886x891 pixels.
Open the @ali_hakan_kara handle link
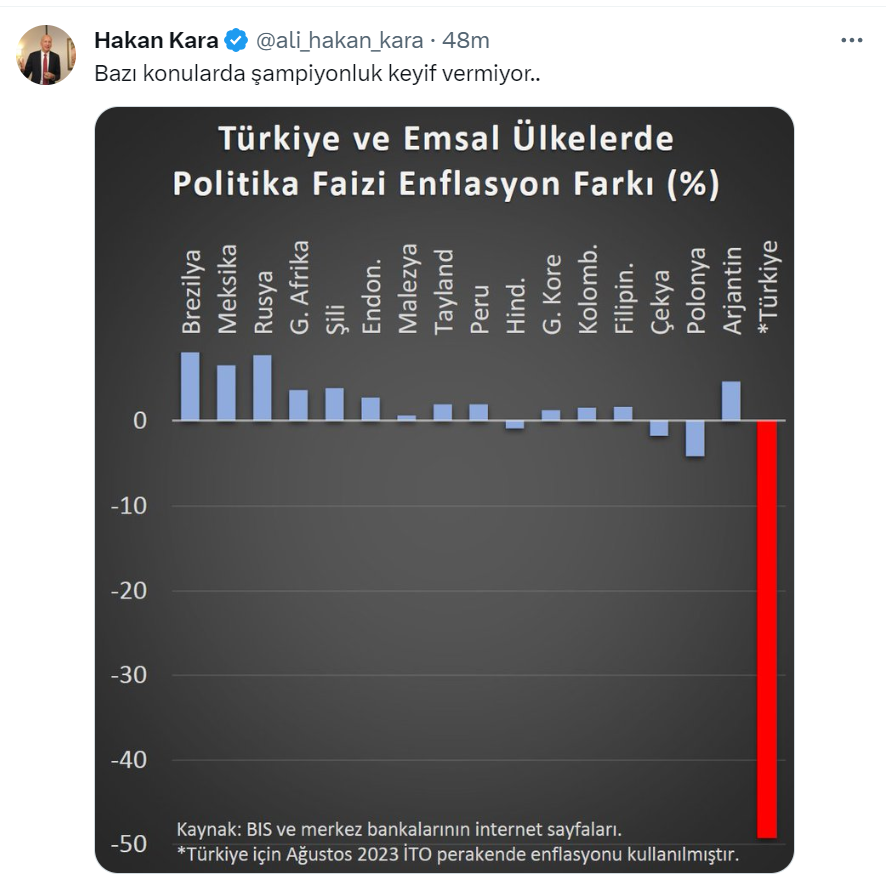click(339, 41)
